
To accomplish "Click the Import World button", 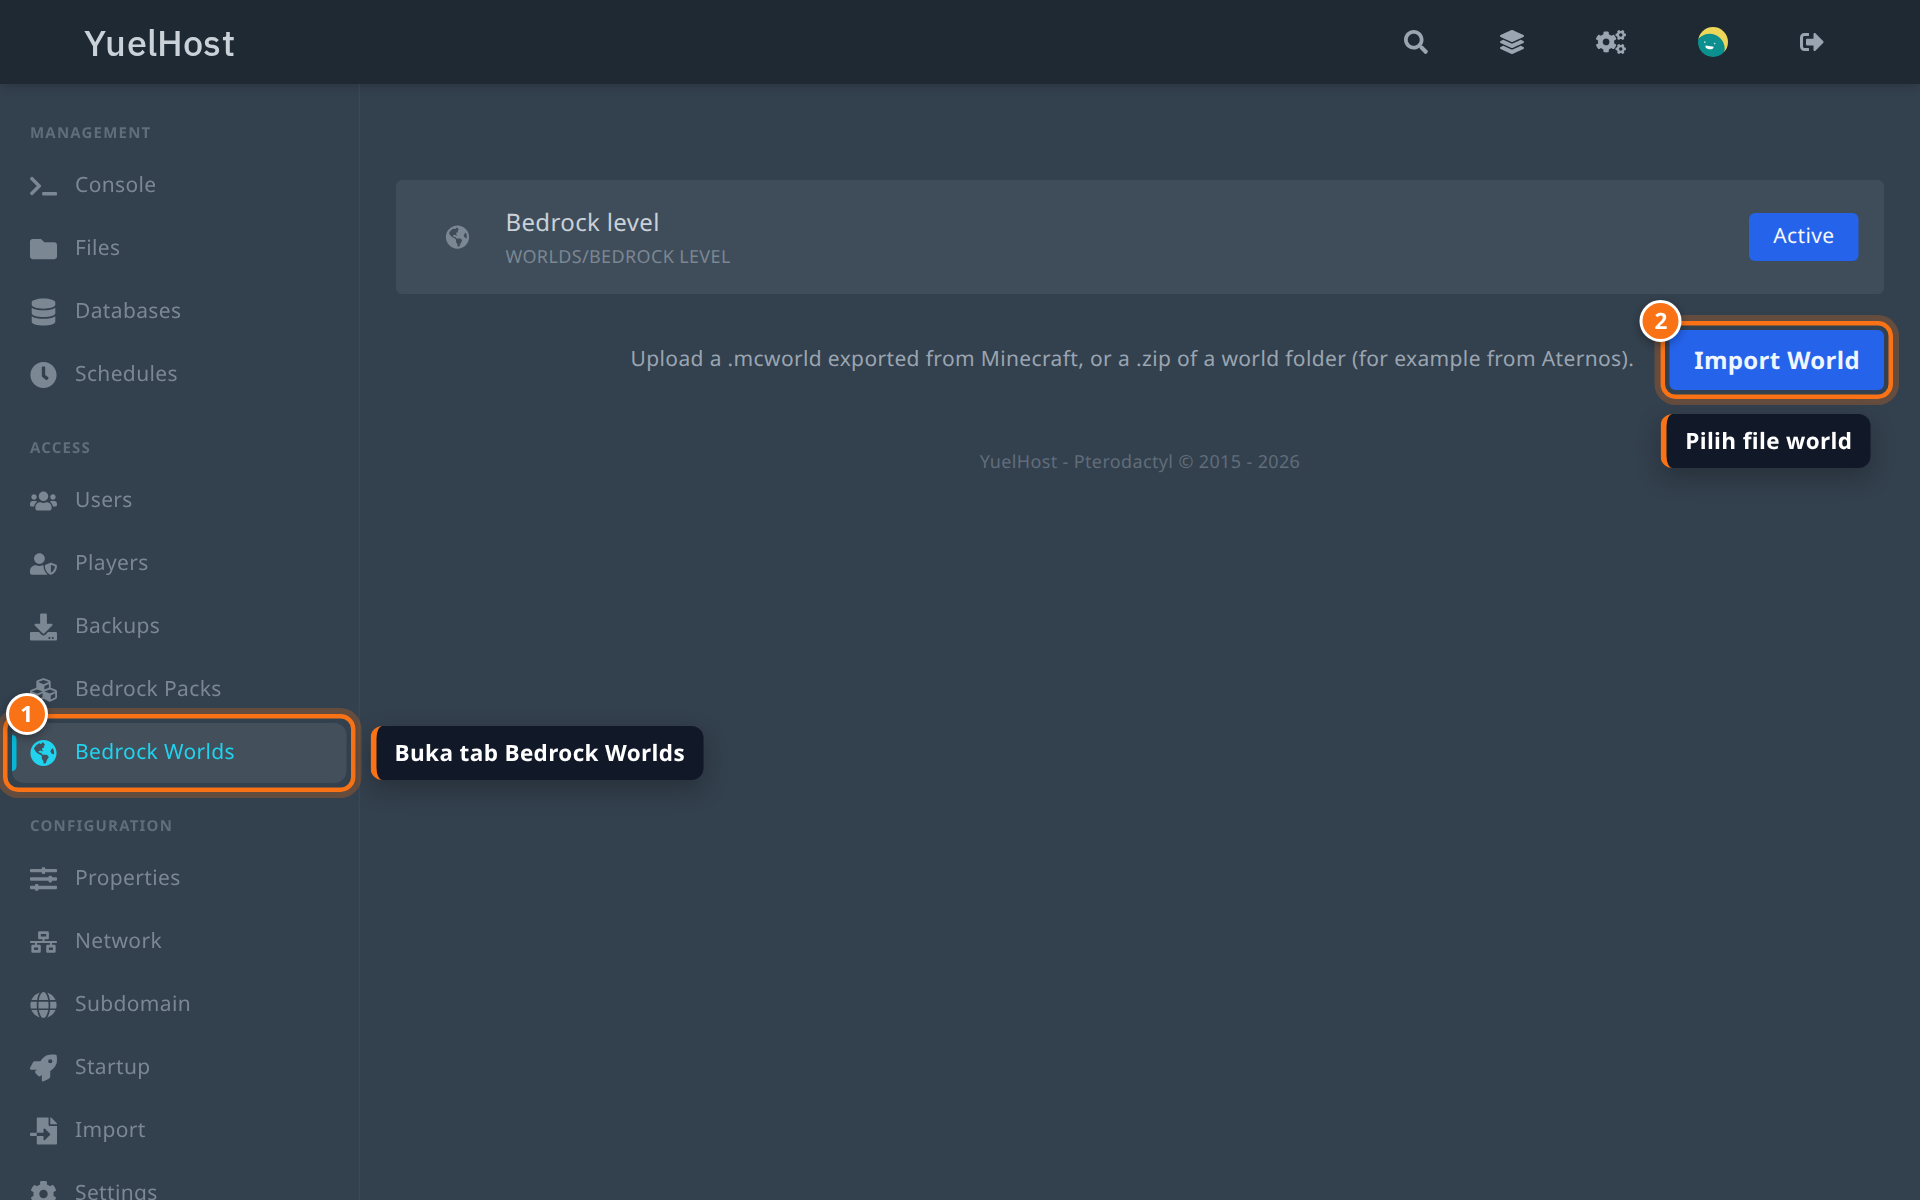I will 1776,360.
